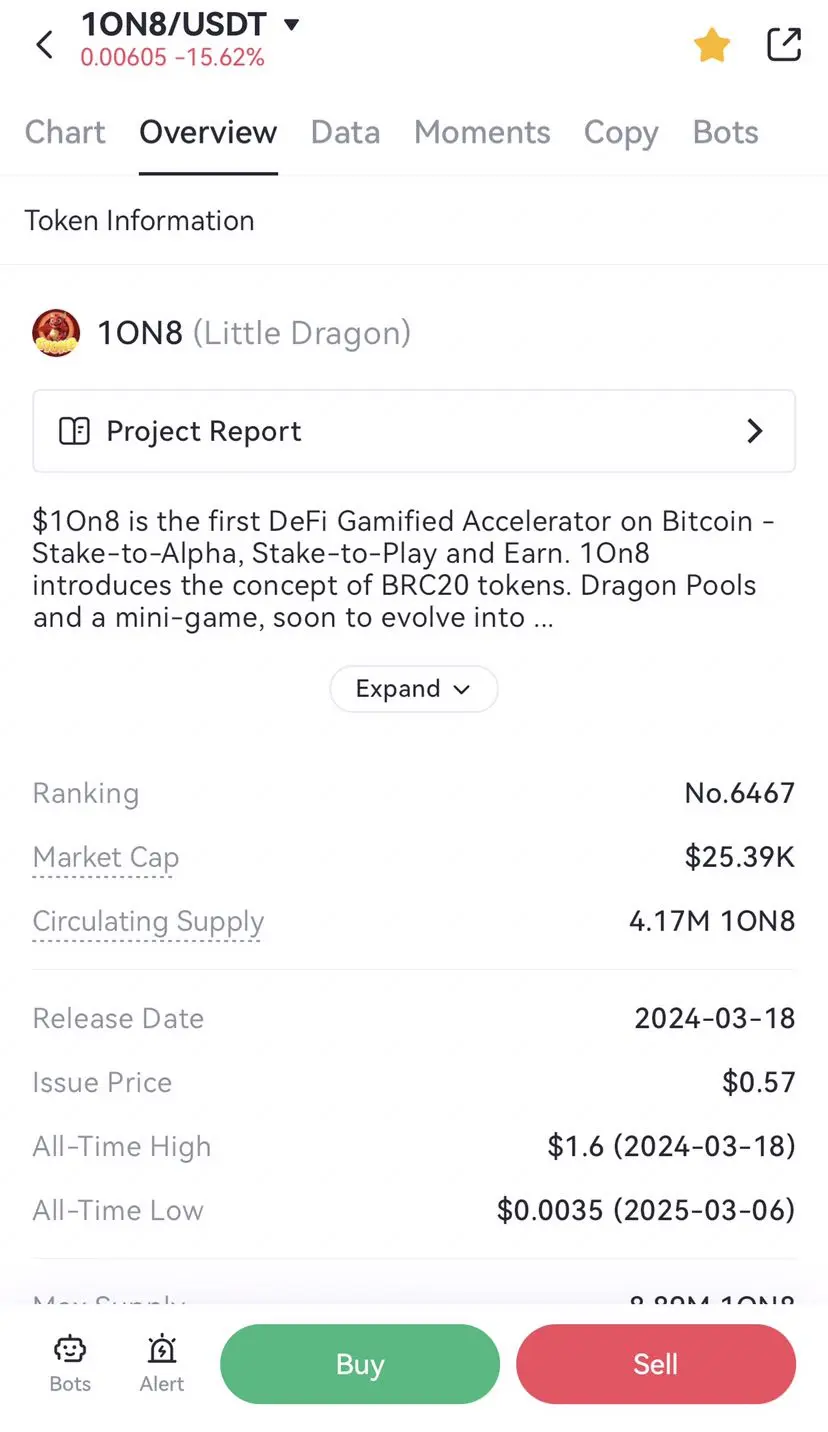828x1432 pixels.
Task: Open the Bots robot icon in bottom bar
Action: pos(70,1350)
